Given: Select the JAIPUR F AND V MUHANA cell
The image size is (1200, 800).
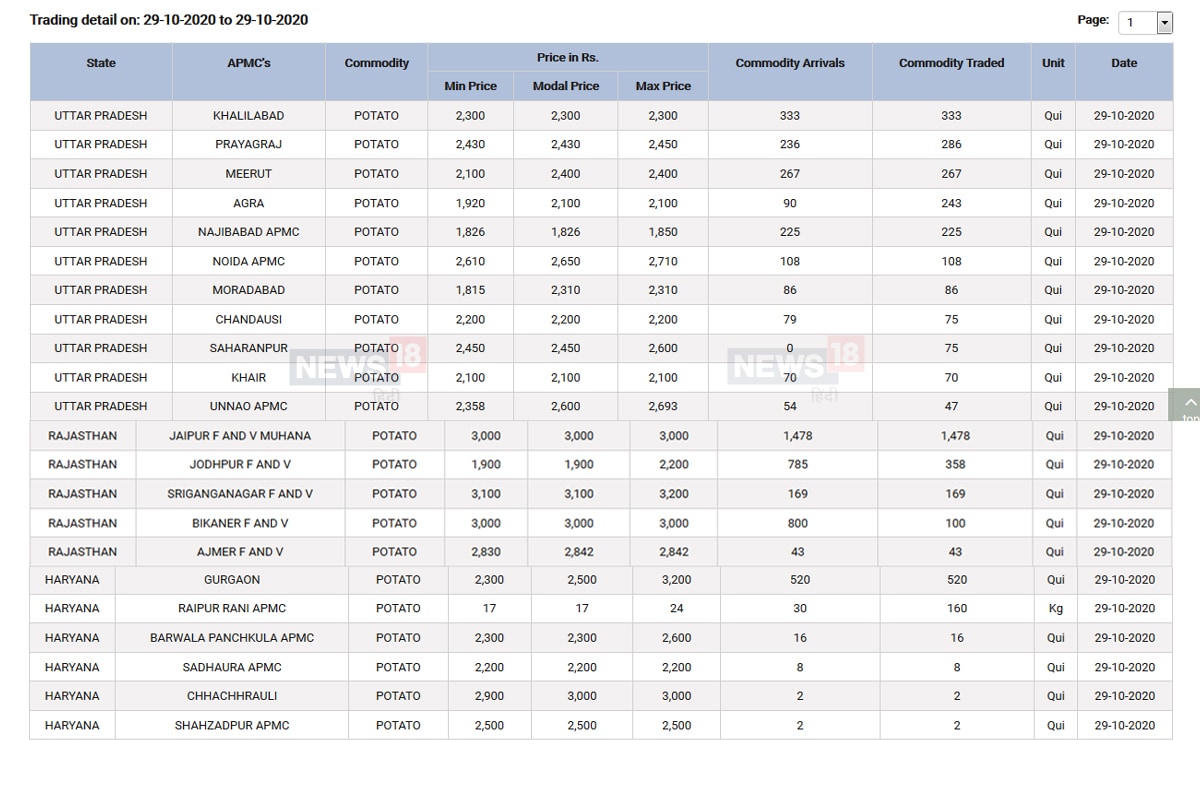Looking at the screenshot, I should pos(240,436).
